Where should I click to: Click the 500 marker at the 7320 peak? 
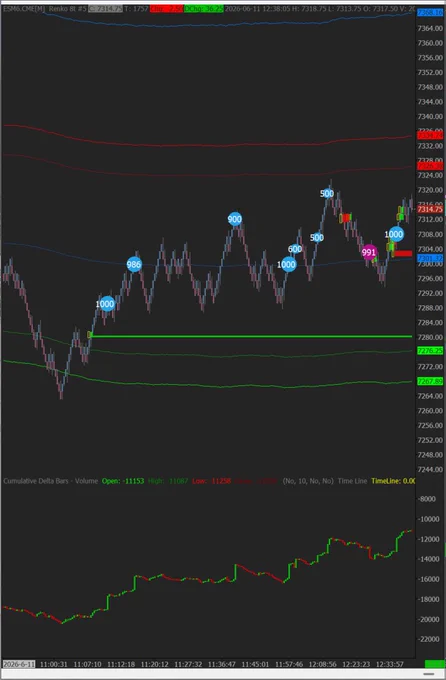327,193
